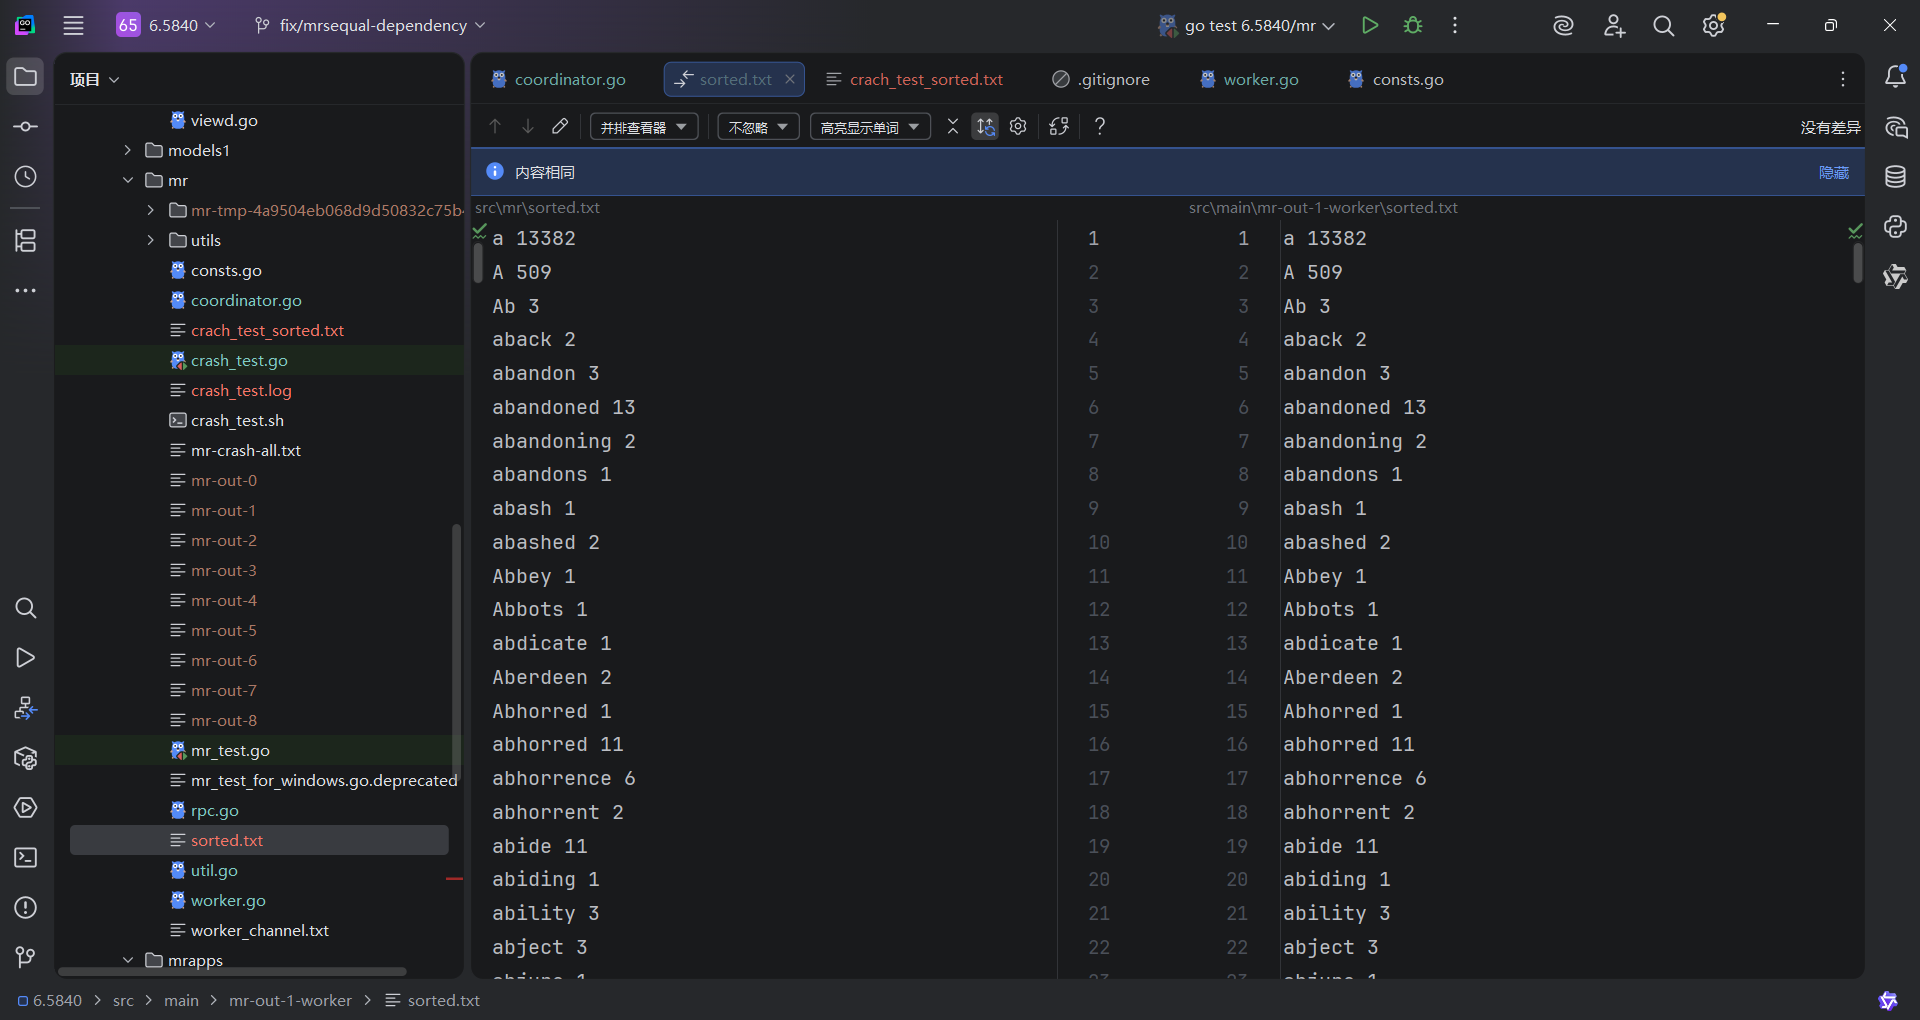Open the 高亮显示单词 highlight dropdown

869,127
